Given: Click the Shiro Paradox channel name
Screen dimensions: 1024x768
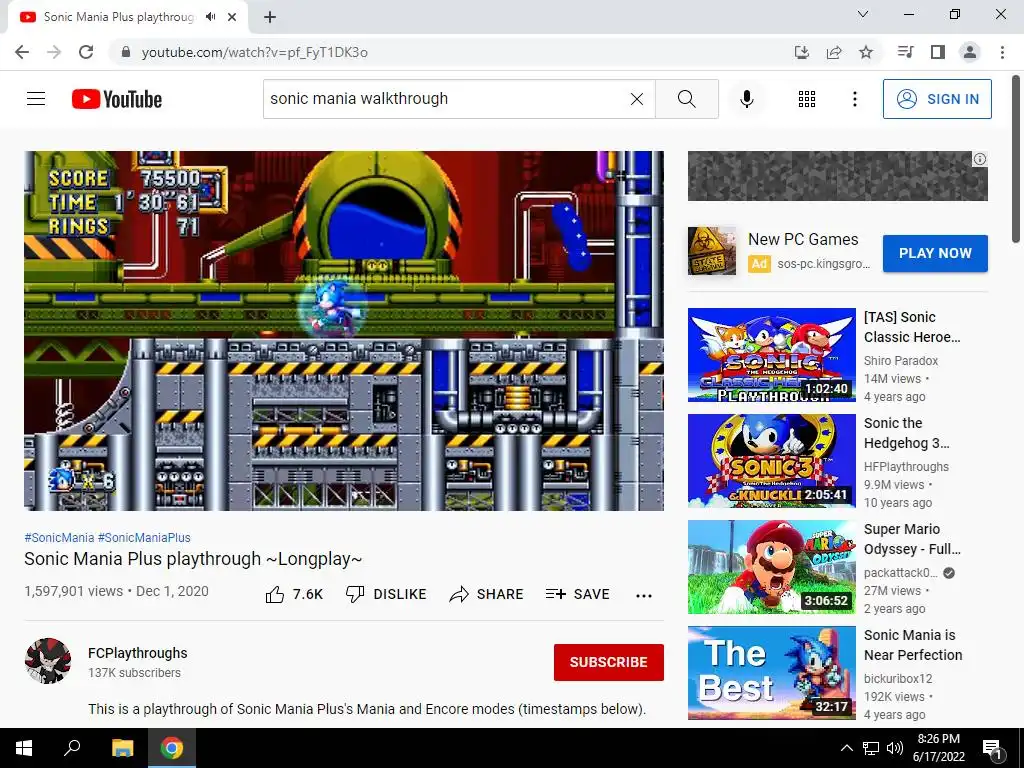Looking at the screenshot, I should click(901, 360).
